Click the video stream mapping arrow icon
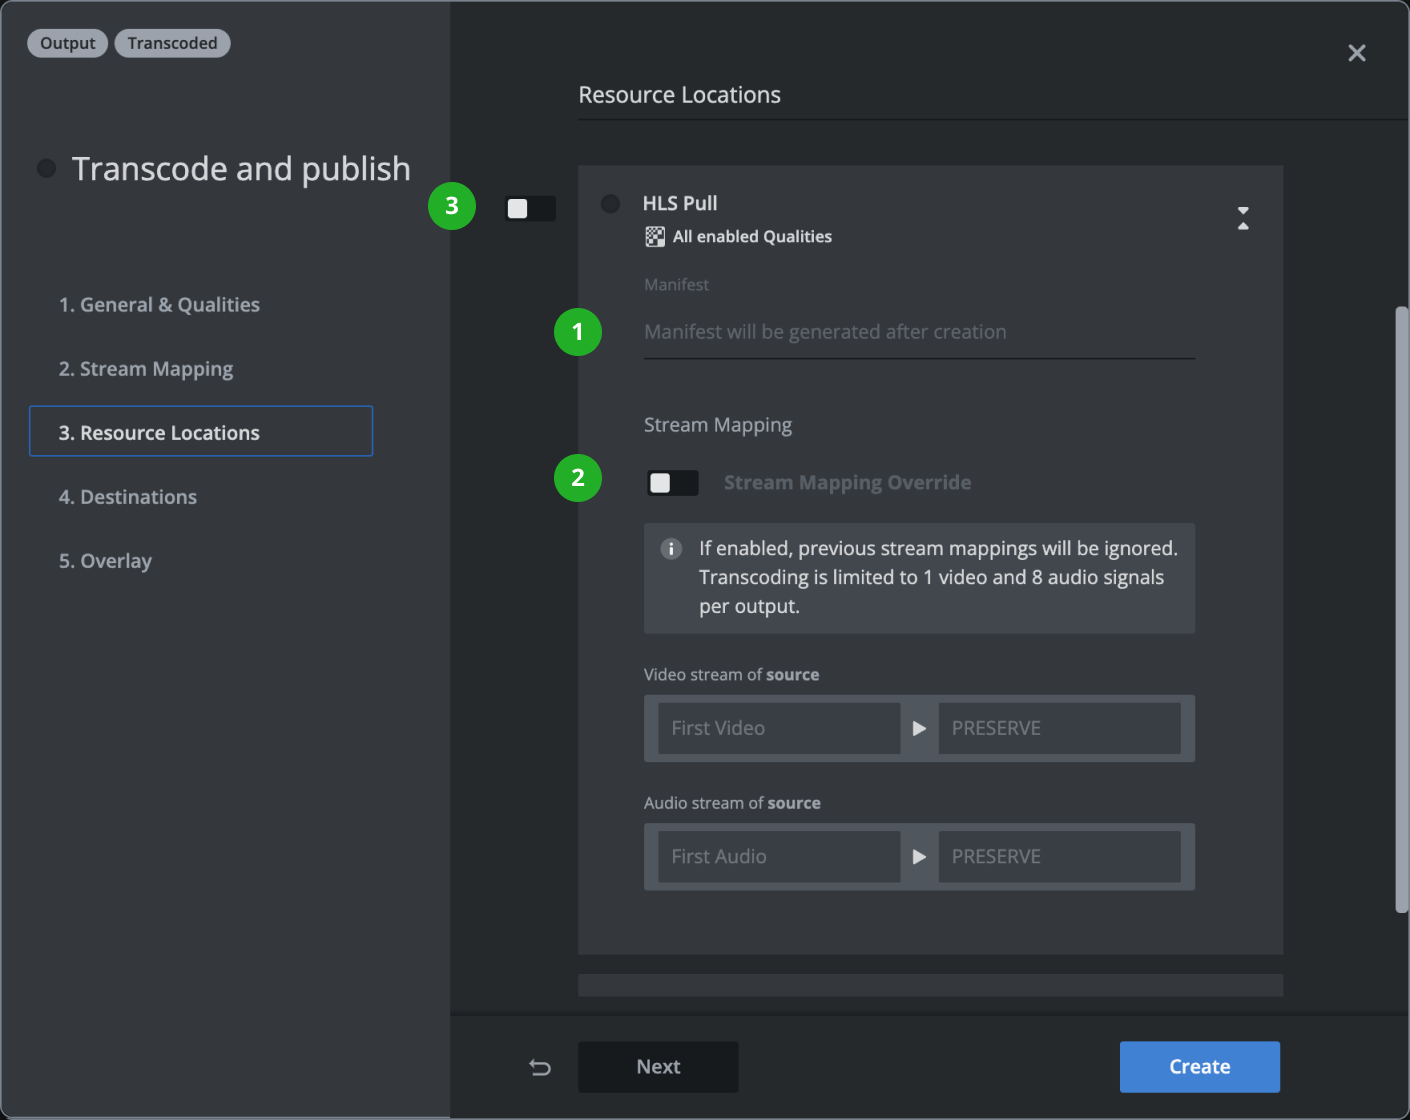Viewport: 1410px width, 1120px height. click(919, 729)
